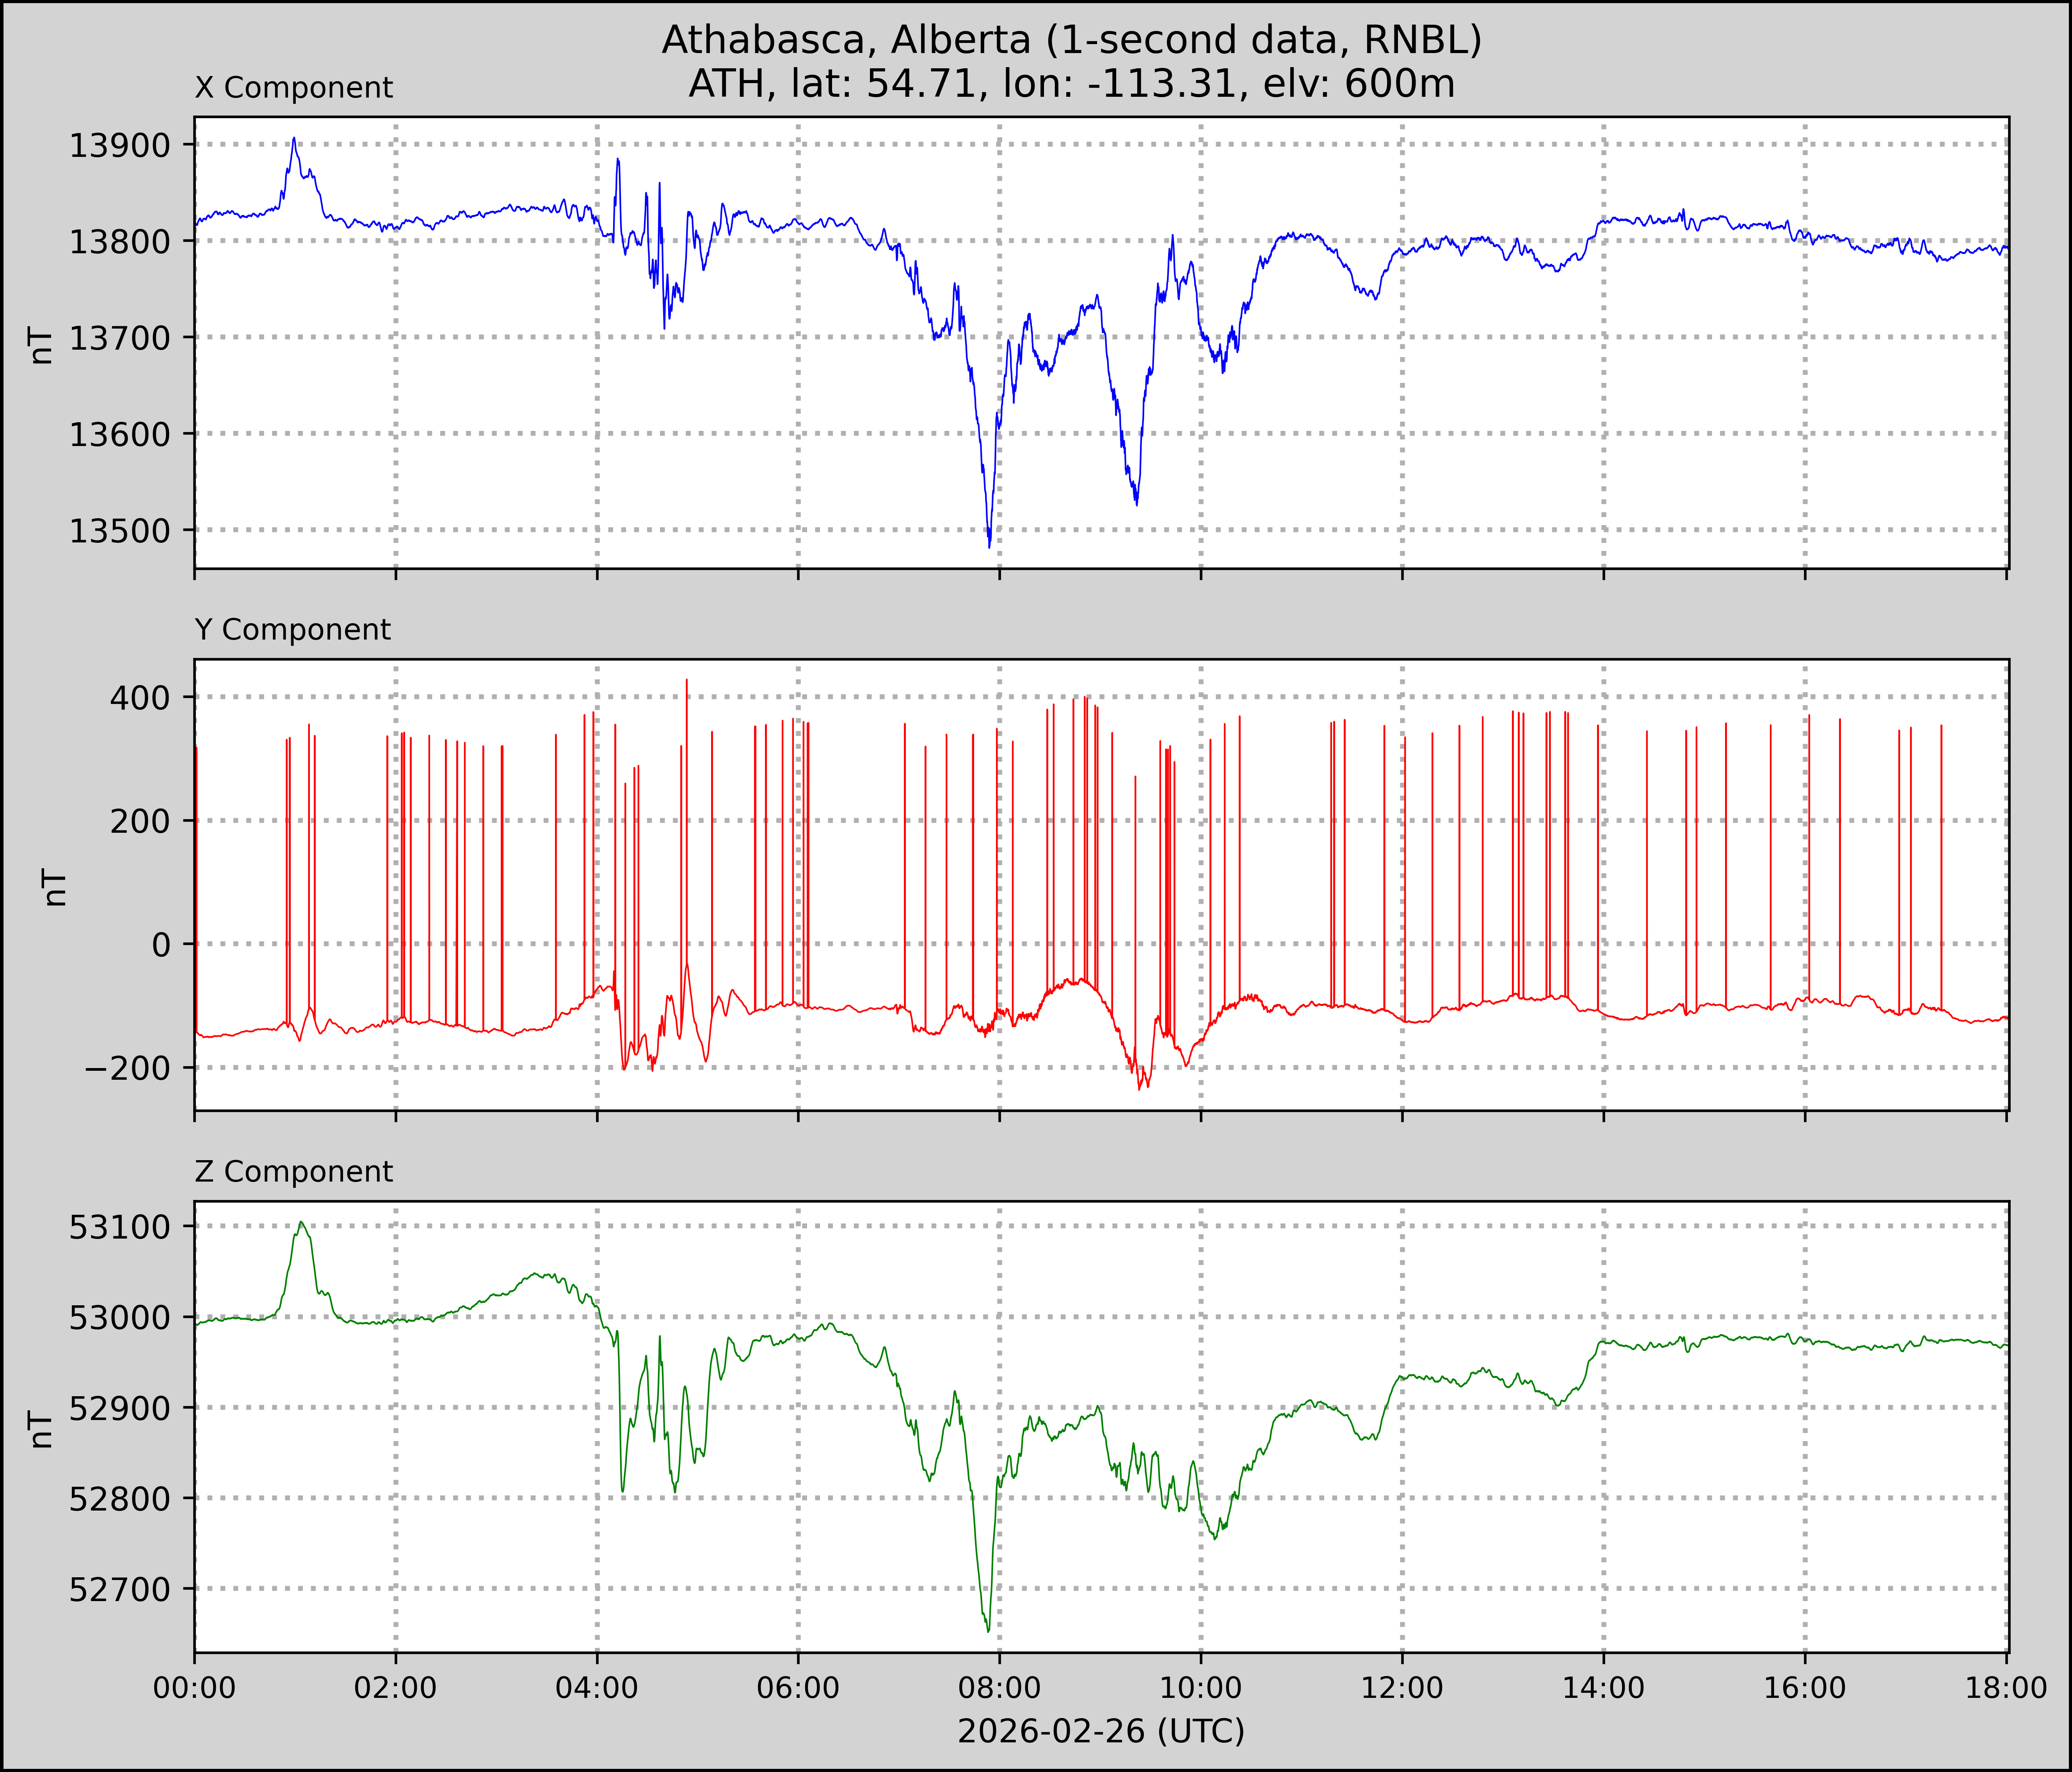Click the 53100 tick label in Z panel
This screenshot has width=2072, height=1772.
(x=120, y=1227)
